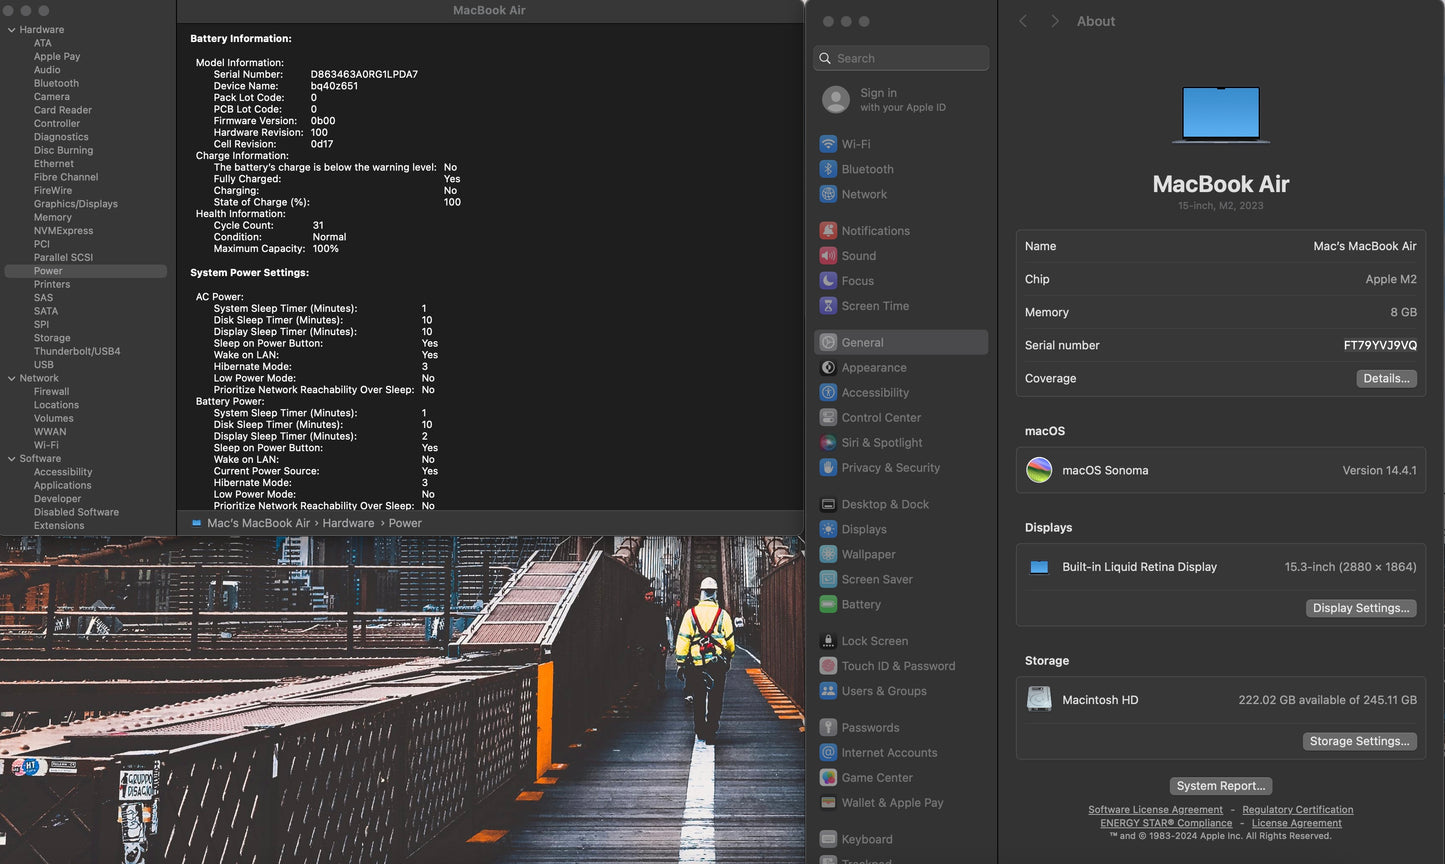Click the Bluetooth icon in System Settings
The height and width of the screenshot is (864, 1445).
[828, 169]
